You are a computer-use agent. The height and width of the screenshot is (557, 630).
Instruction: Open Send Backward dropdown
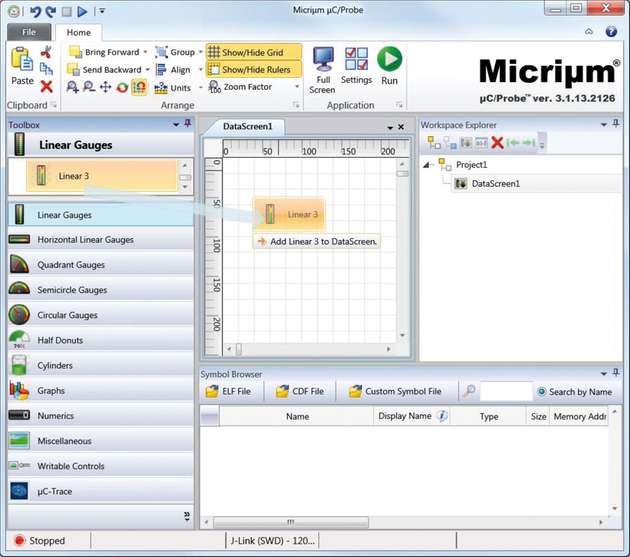[x=147, y=70]
